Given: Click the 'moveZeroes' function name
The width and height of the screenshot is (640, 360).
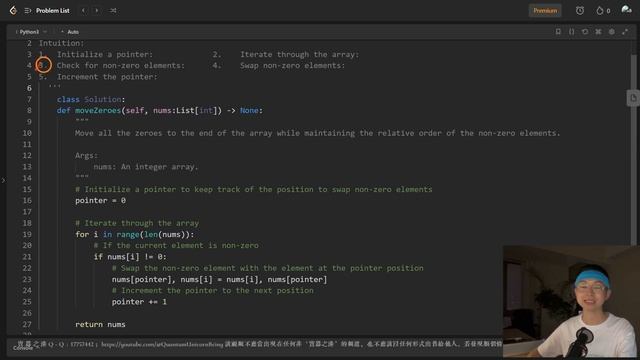Looking at the screenshot, I should [x=98, y=111].
